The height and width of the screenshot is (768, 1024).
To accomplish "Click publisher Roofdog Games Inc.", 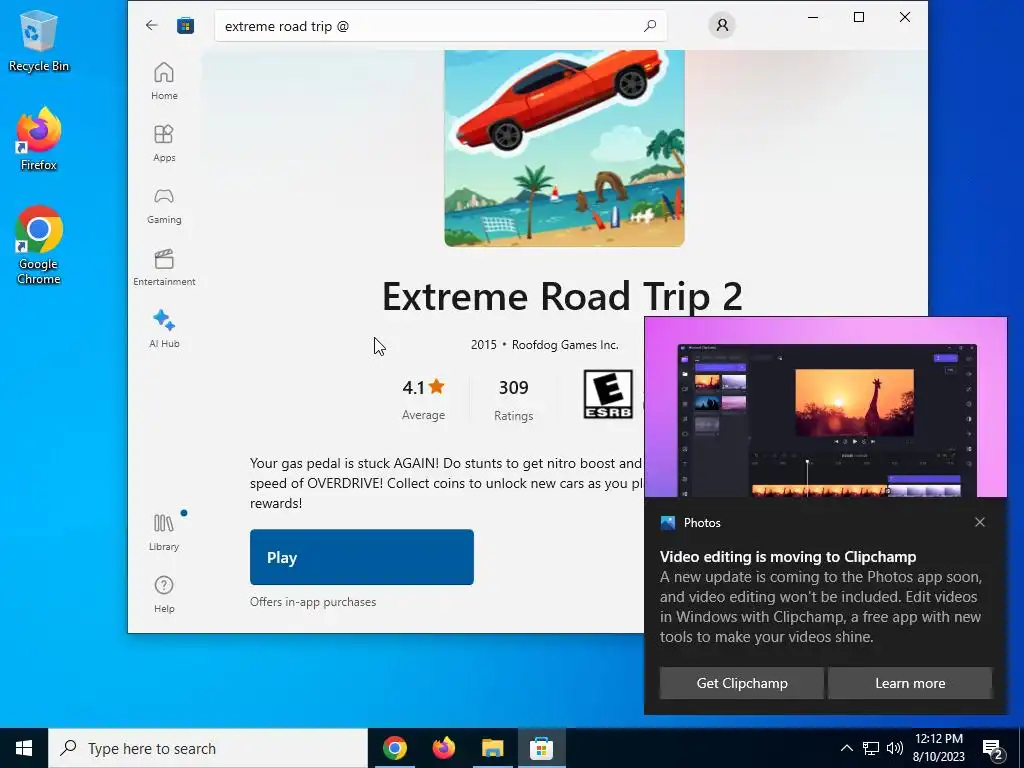I will pyautogui.click(x=565, y=345).
